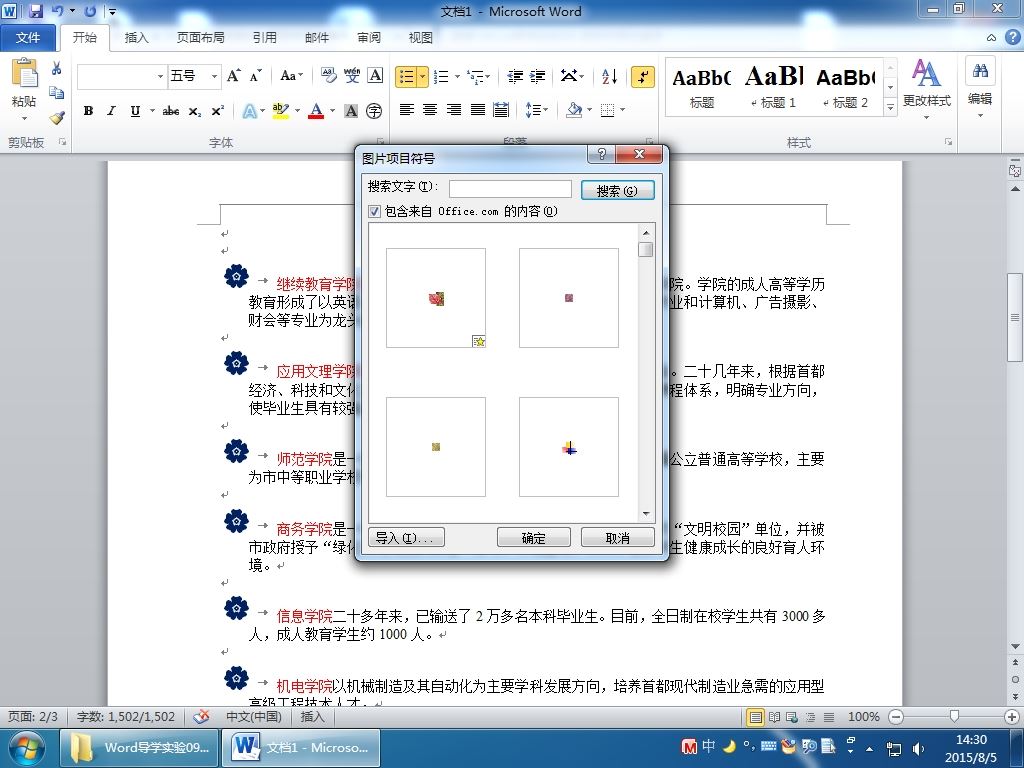
Task: Open the Borders dropdown arrow
Action: [622, 110]
